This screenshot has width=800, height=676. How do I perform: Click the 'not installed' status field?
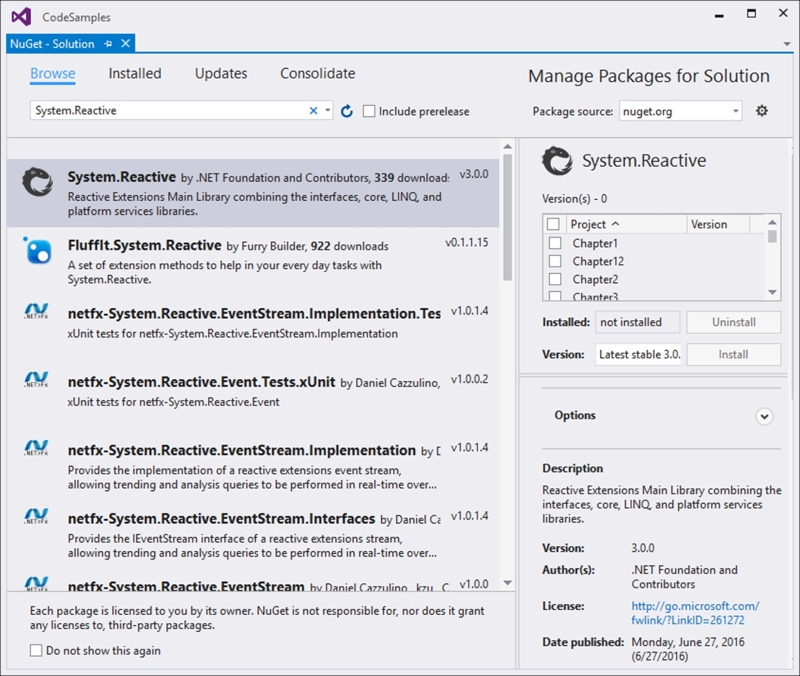coord(637,322)
